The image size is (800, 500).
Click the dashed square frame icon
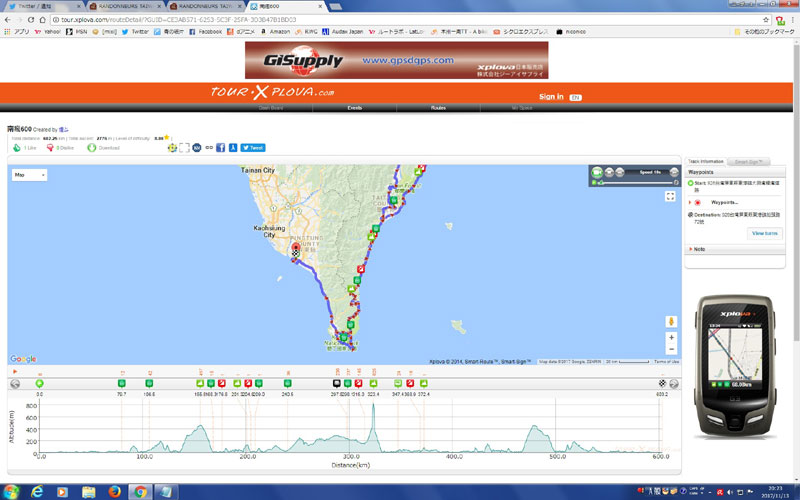click(184, 147)
